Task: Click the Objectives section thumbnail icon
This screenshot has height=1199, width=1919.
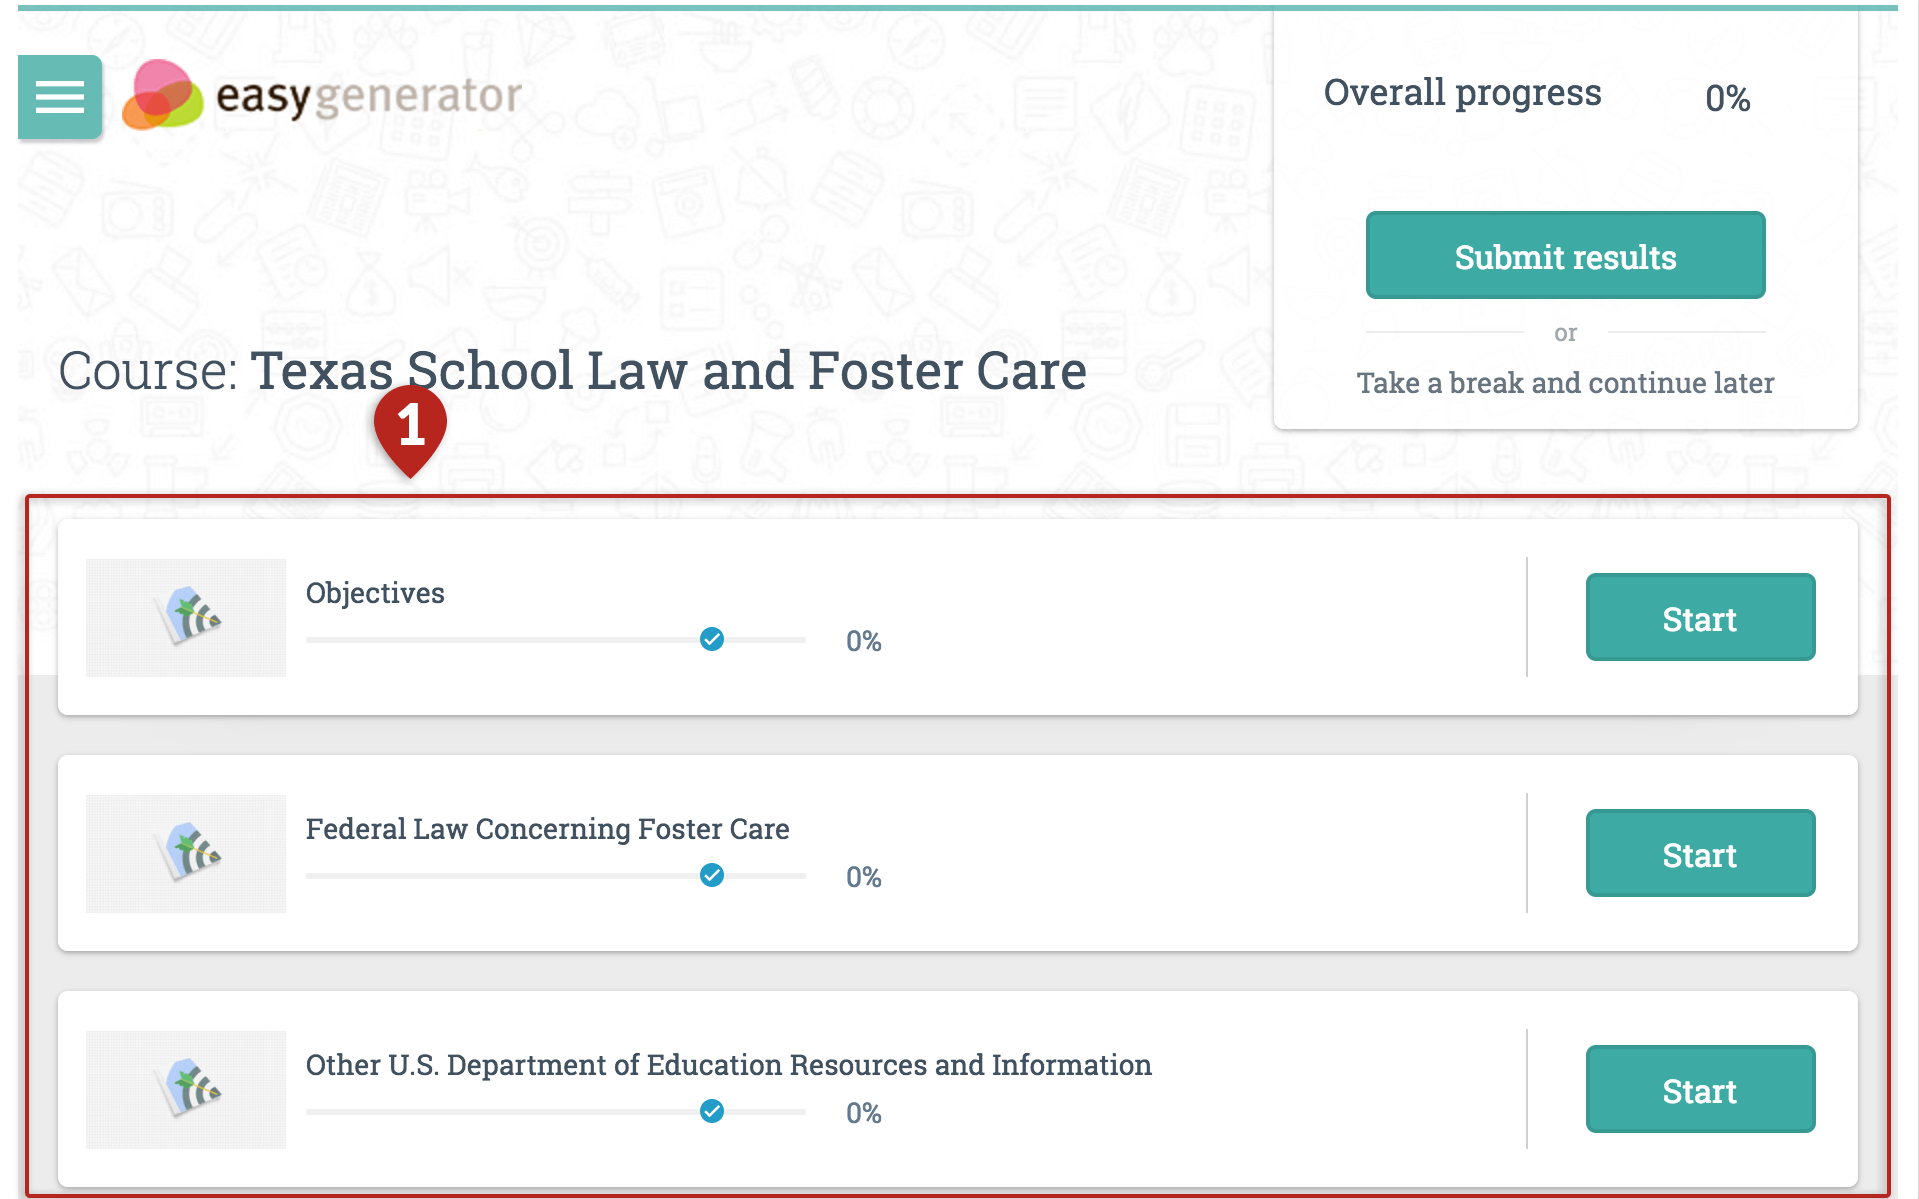Action: [186, 617]
